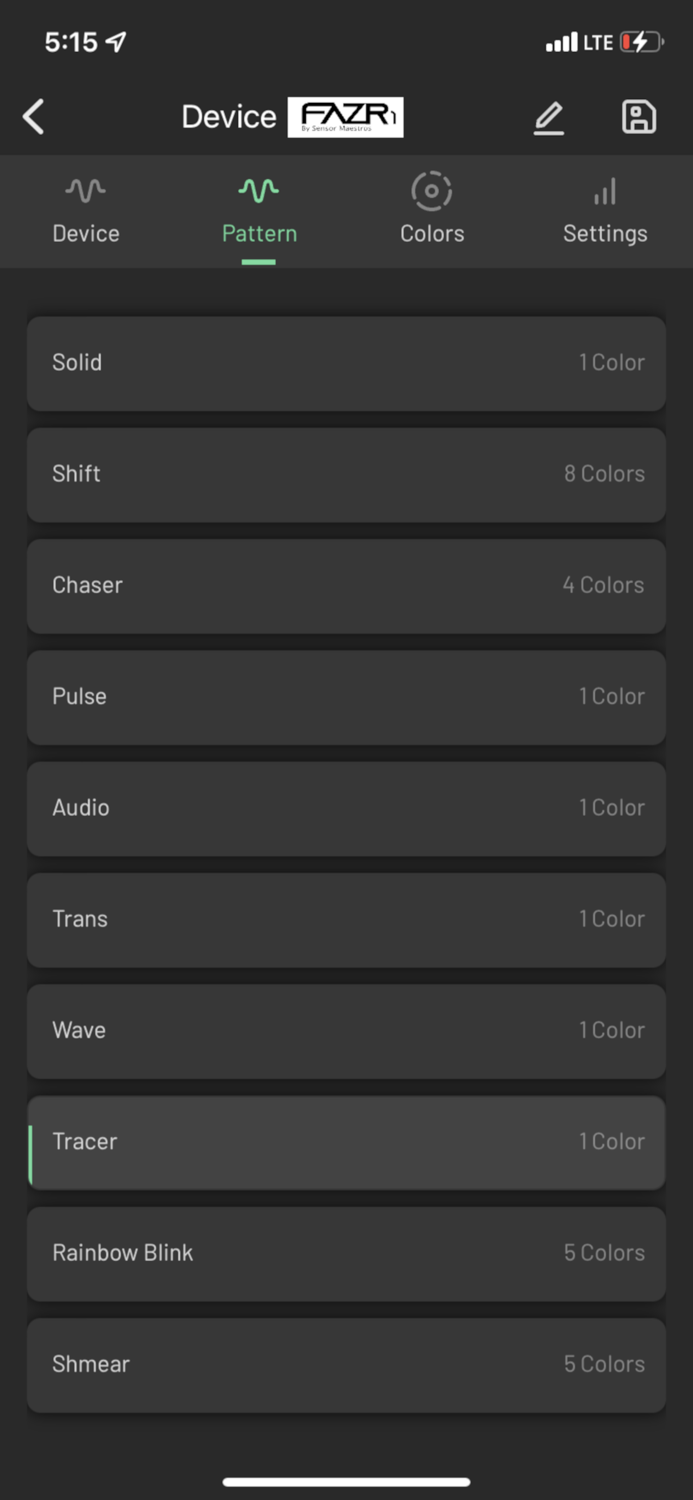Choose the Shift pattern with 8 colors
This screenshot has height=1500, width=693.
point(346,474)
